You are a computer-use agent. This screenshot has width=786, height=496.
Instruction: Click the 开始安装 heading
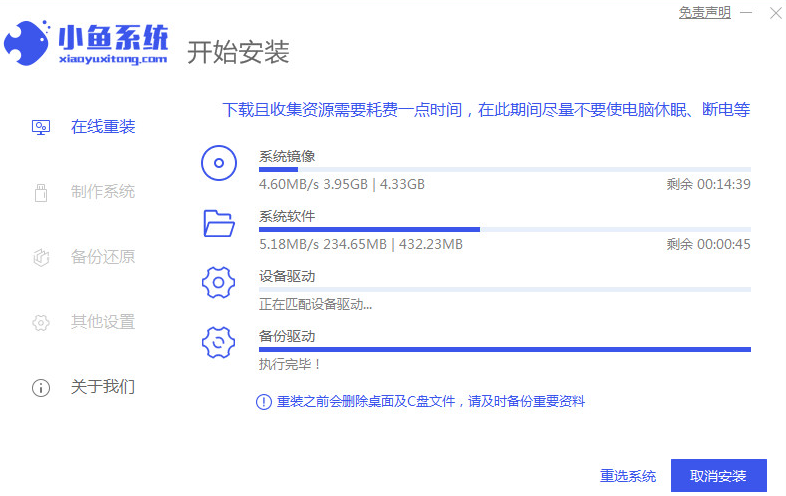[239, 52]
